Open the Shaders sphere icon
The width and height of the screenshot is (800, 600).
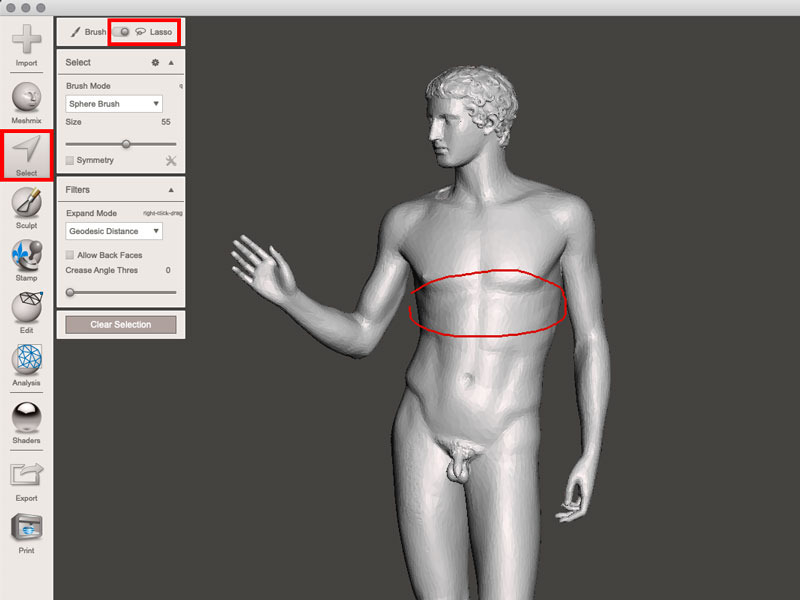tap(26, 415)
